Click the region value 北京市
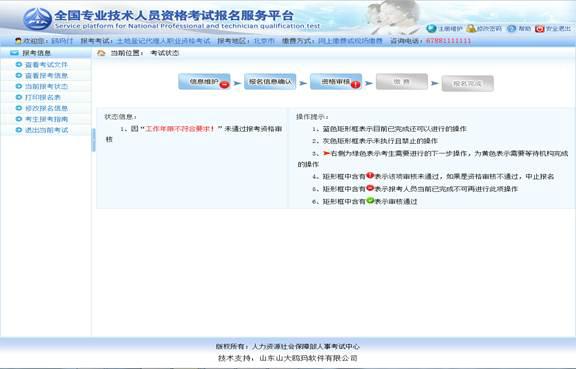This screenshot has width=576, height=369. (264, 41)
